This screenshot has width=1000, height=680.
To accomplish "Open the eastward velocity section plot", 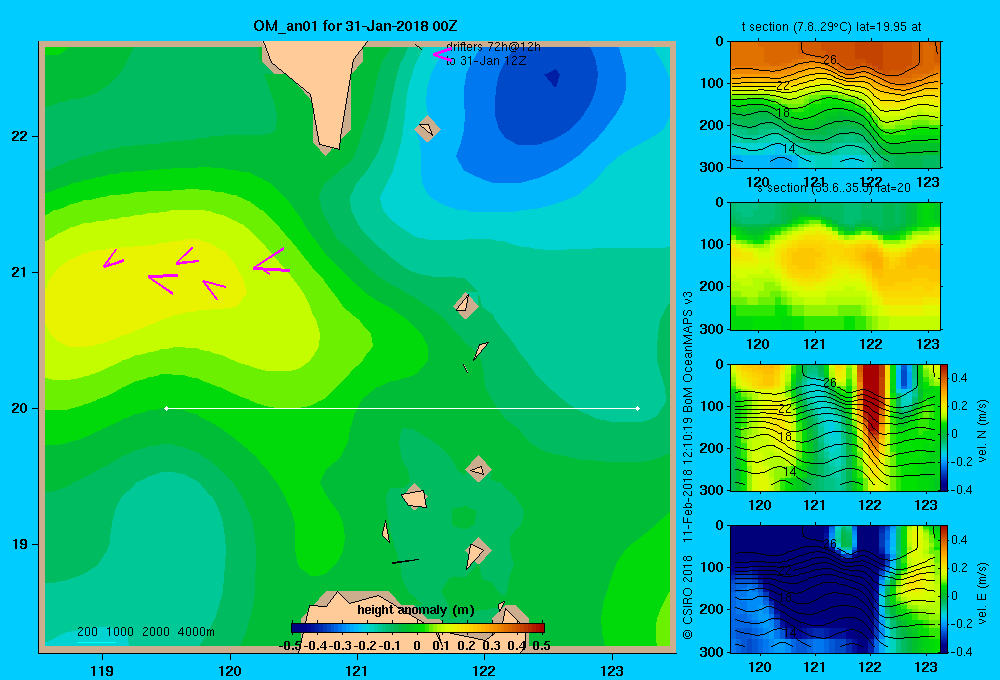I will click(835, 589).
